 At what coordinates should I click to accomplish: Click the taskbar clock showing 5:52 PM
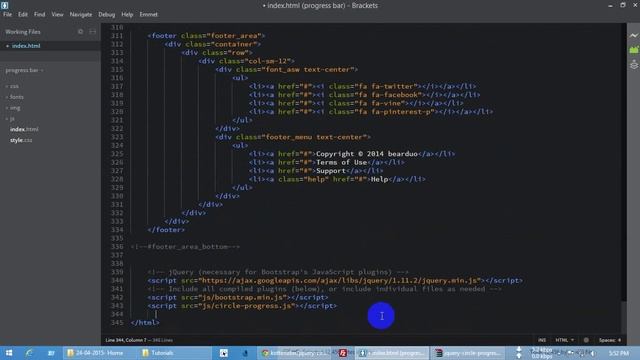coord(619,353)
